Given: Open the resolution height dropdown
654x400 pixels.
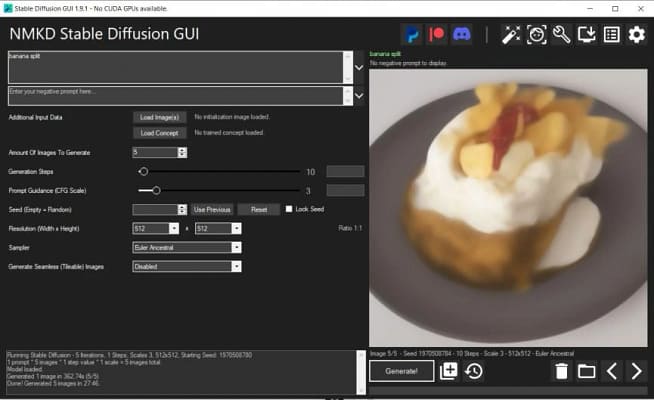Looking at the screenshot, I should point(236,229).
